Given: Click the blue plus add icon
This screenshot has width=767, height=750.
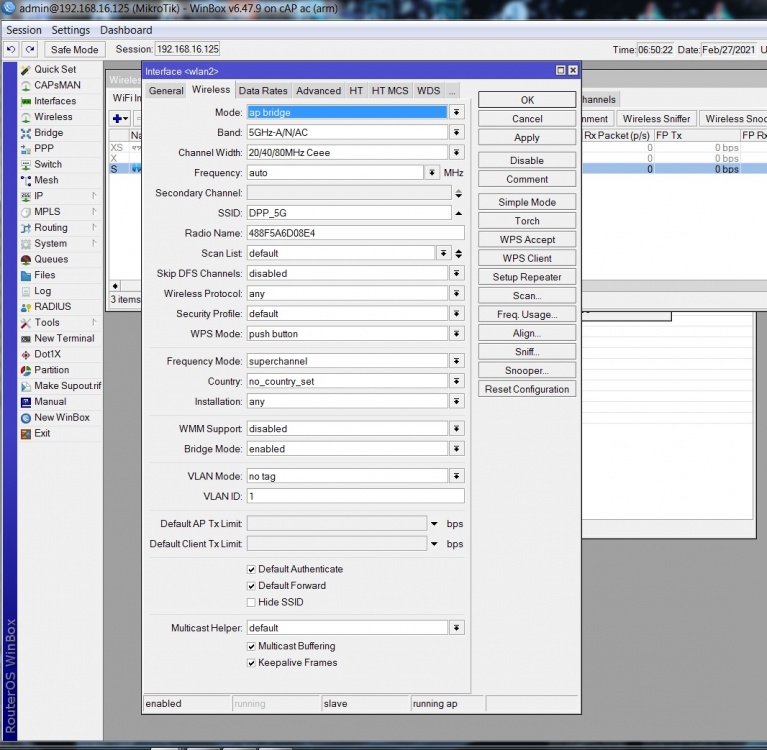Looking at the screenshot, I should click(x=116, y=118).
